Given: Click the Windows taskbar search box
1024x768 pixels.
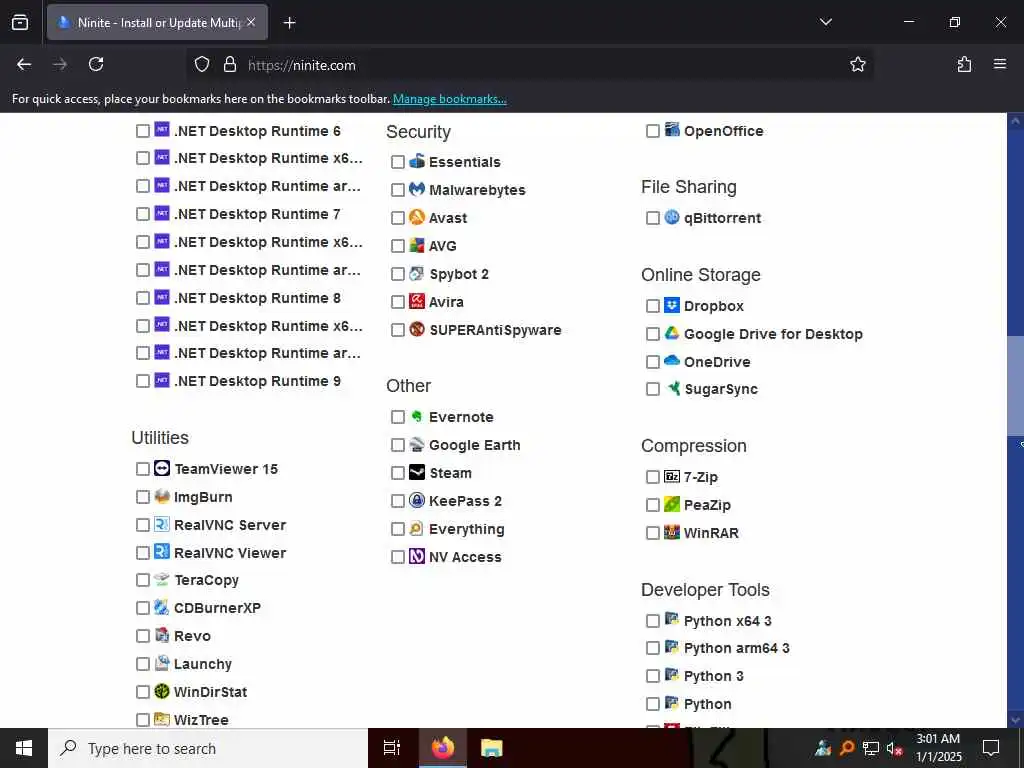Looking at the screenshot, I should coord(208,748).
